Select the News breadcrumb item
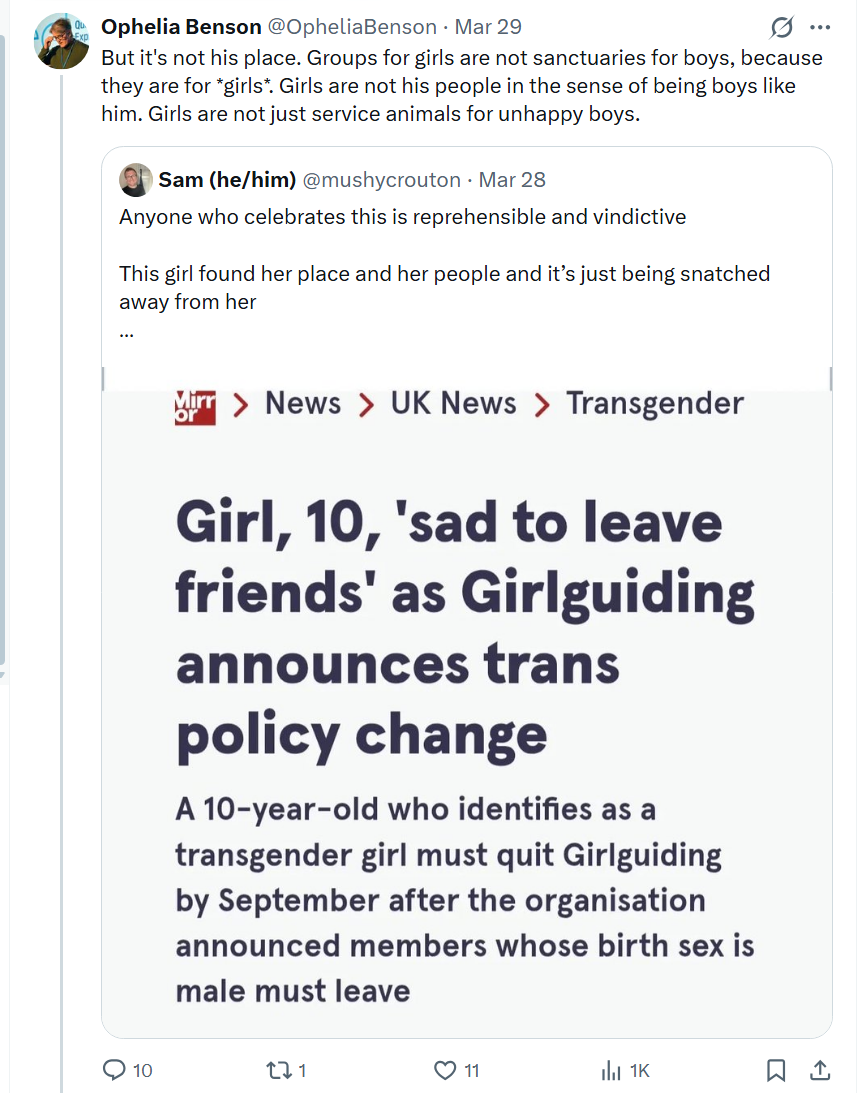The height and width of the screenshot is (1093, 863). [303, 403]
